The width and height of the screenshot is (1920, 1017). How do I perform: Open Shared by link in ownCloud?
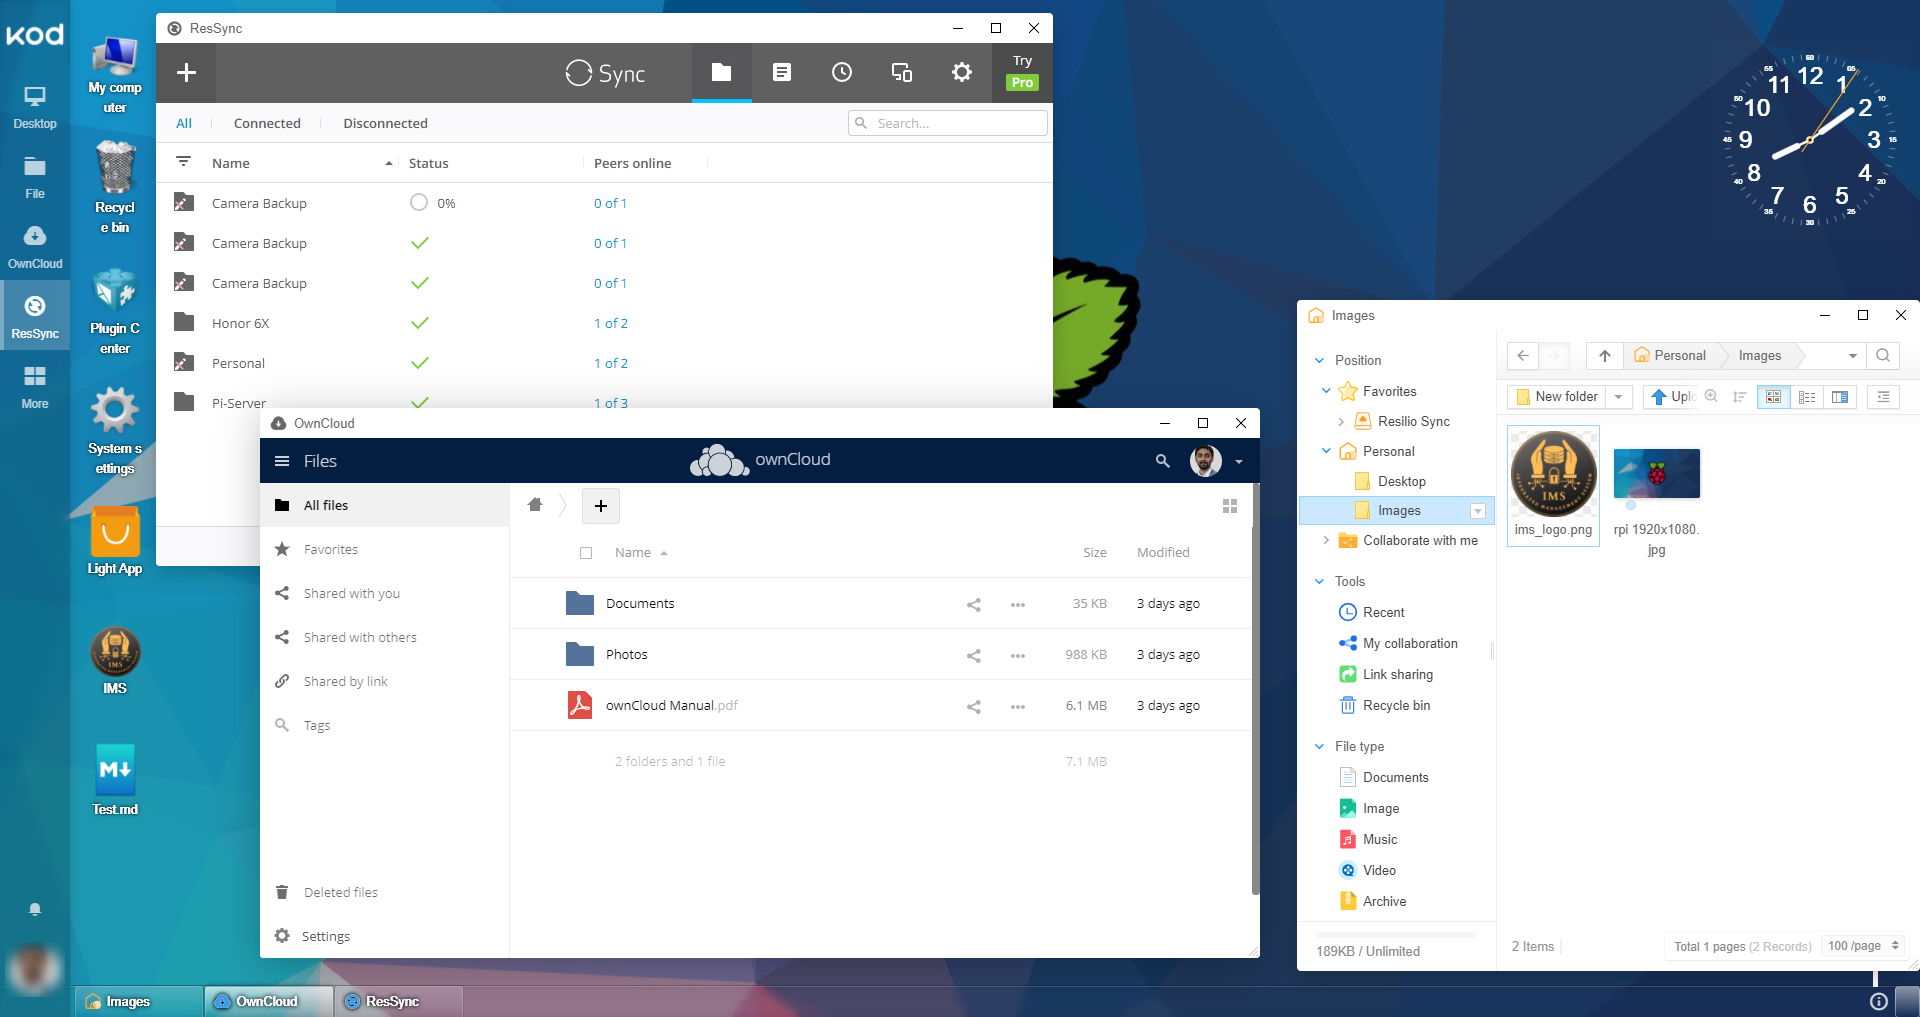(x=384, y=681)
